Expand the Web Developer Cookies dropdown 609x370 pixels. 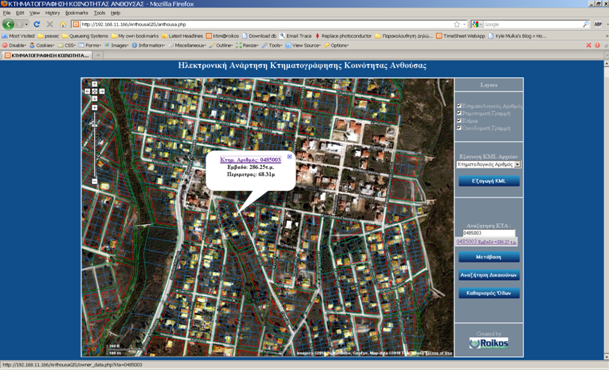coord(42,45)
